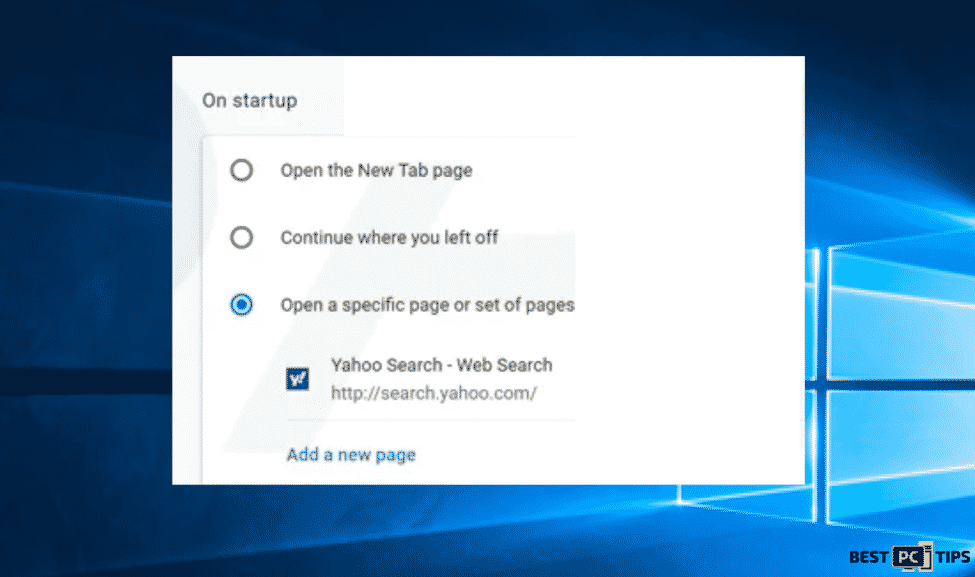Click the PC monitor icon in the watermark
975x577 pixels.
click(912, 556)
